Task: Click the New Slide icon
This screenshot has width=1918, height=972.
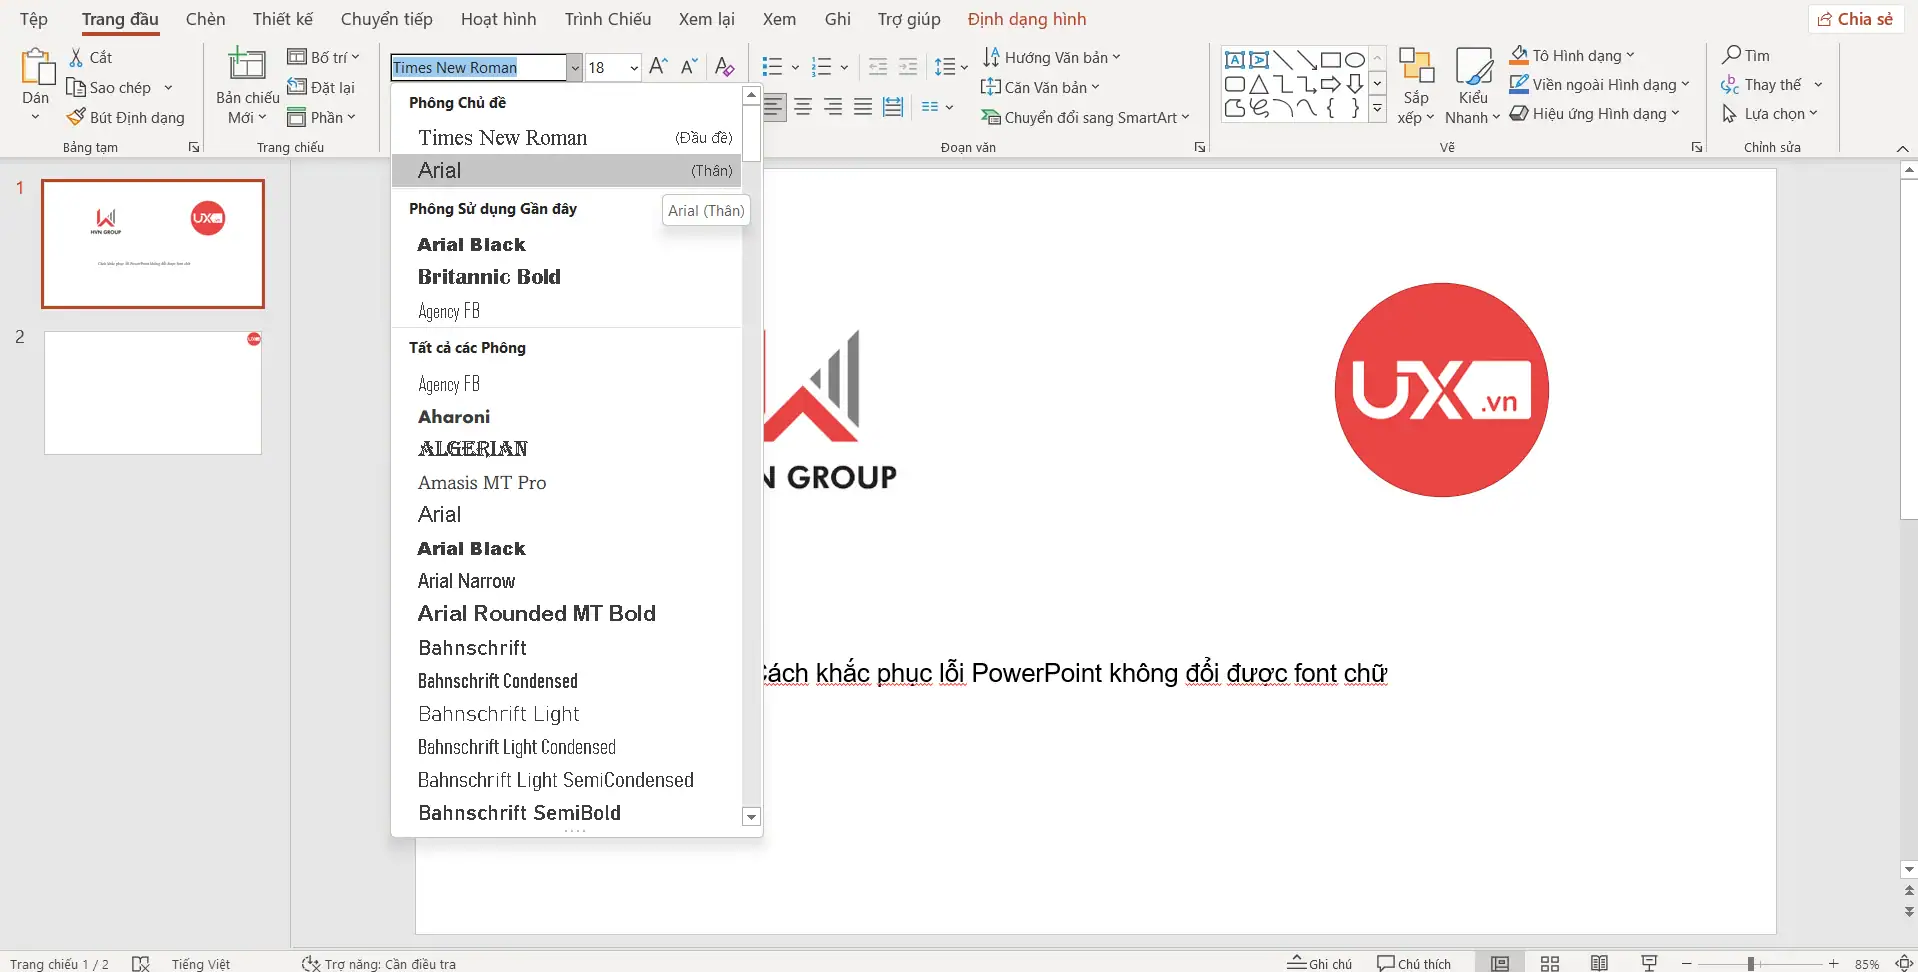Action: coord(247,66)
